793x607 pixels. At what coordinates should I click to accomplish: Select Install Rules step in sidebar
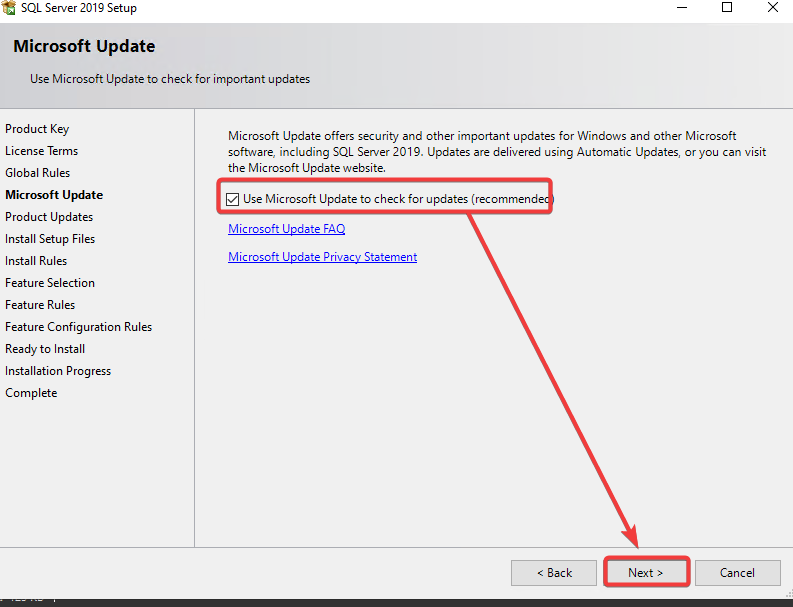tap(36, 261)
